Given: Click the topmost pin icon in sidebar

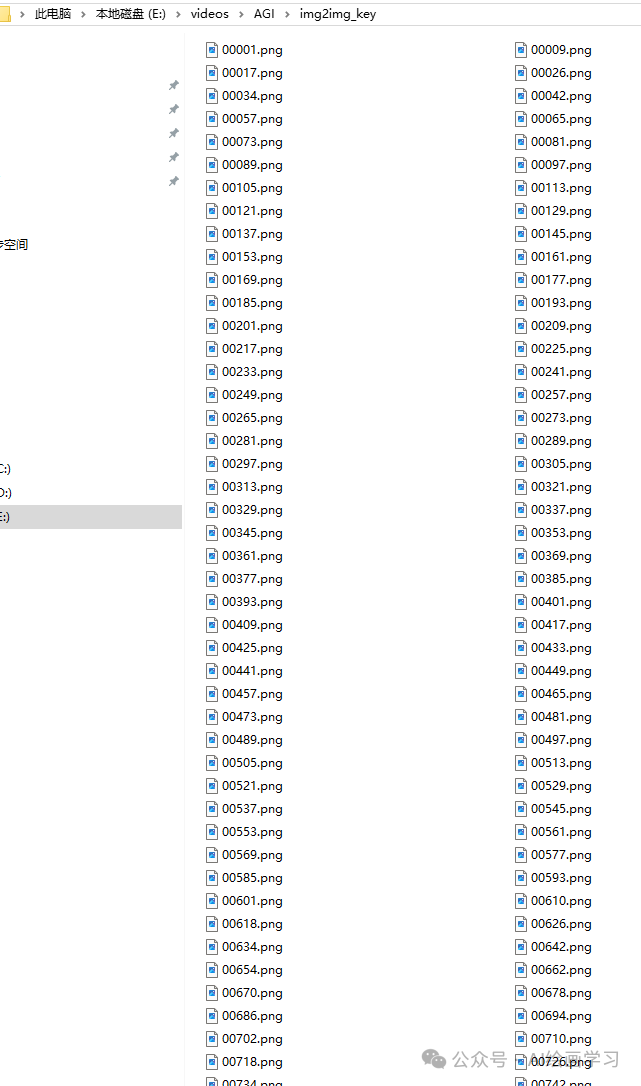Looking at the screenshot, I should (x=174, y=85).
